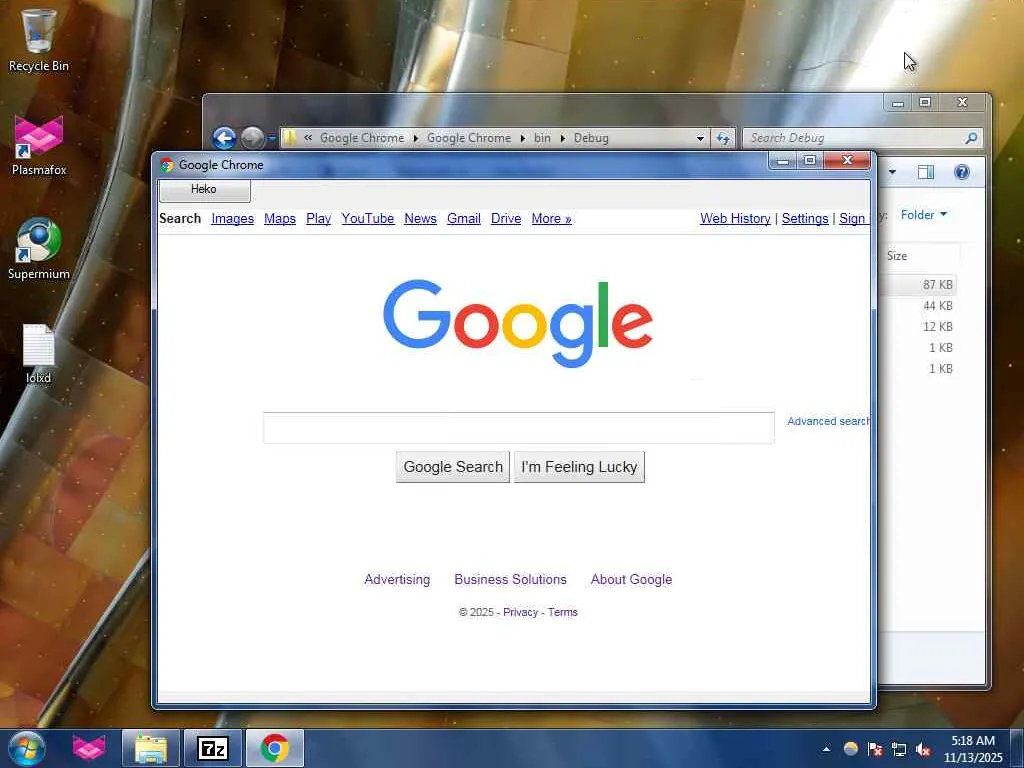Click the yellow circular tray icon
This screenshot has width=1024, height=768.
[x=850, y=748]
